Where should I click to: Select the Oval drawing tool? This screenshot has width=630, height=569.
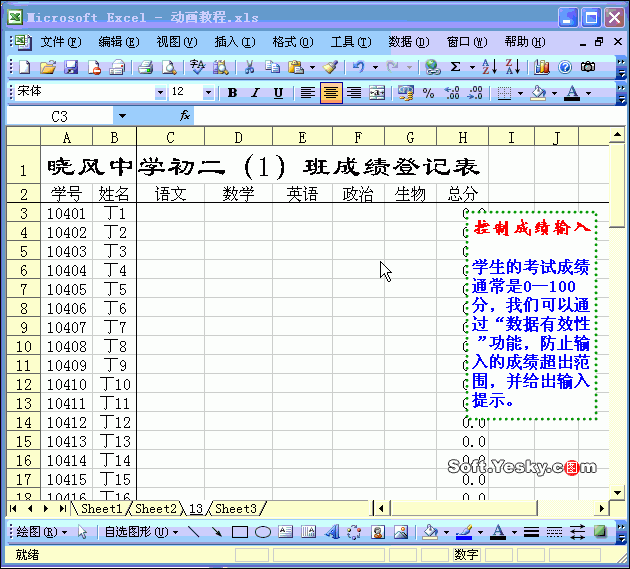click(263, 532)
